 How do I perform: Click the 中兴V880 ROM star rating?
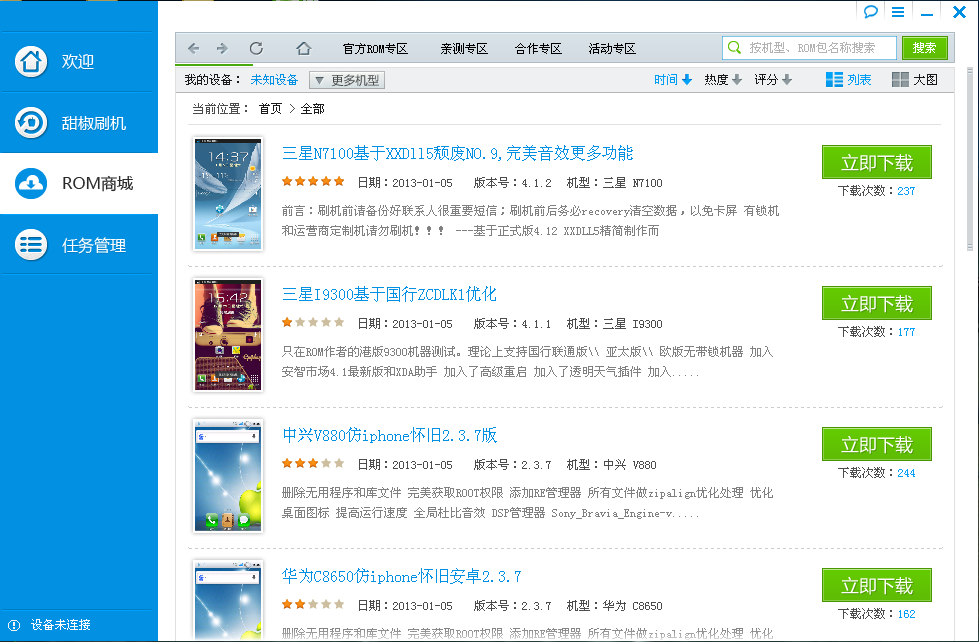click(x=313, y=463)
